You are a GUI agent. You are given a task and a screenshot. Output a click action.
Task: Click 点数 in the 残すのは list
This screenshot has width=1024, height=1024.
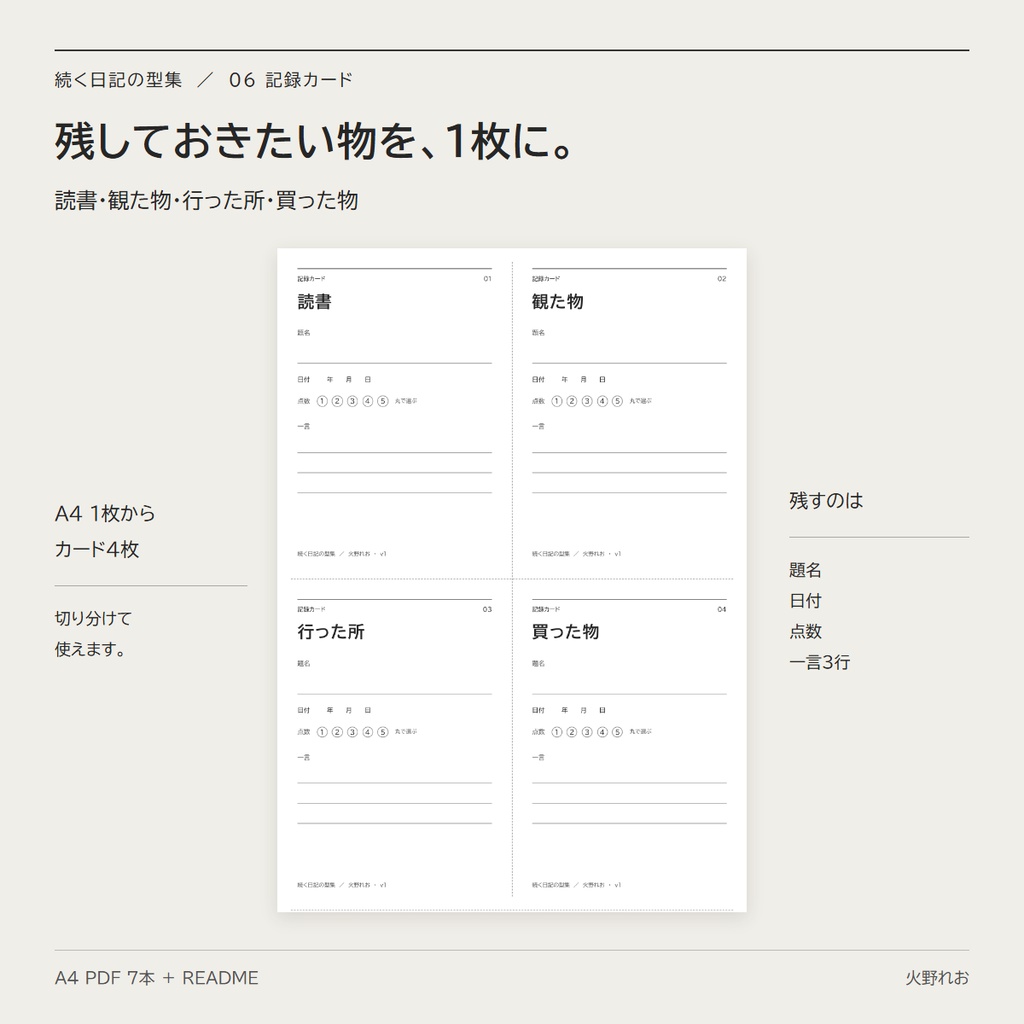(805, 632)
